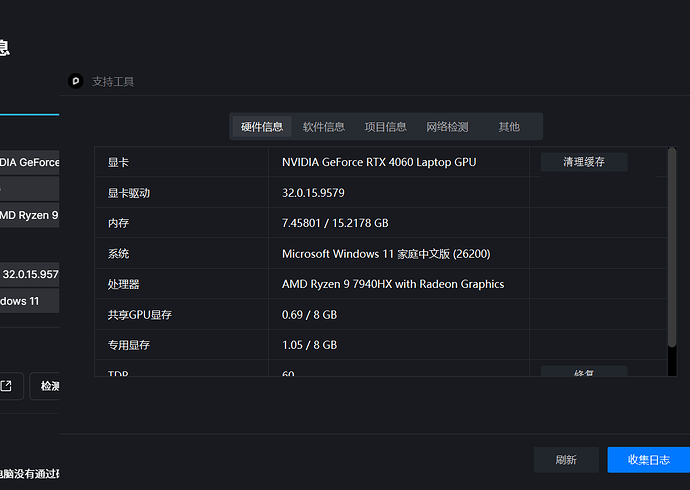This screenshot has width=690, height=490.
Task: Select AMD Ryzen 9 7940HX processor value
Action: click(x=393, y=284)
